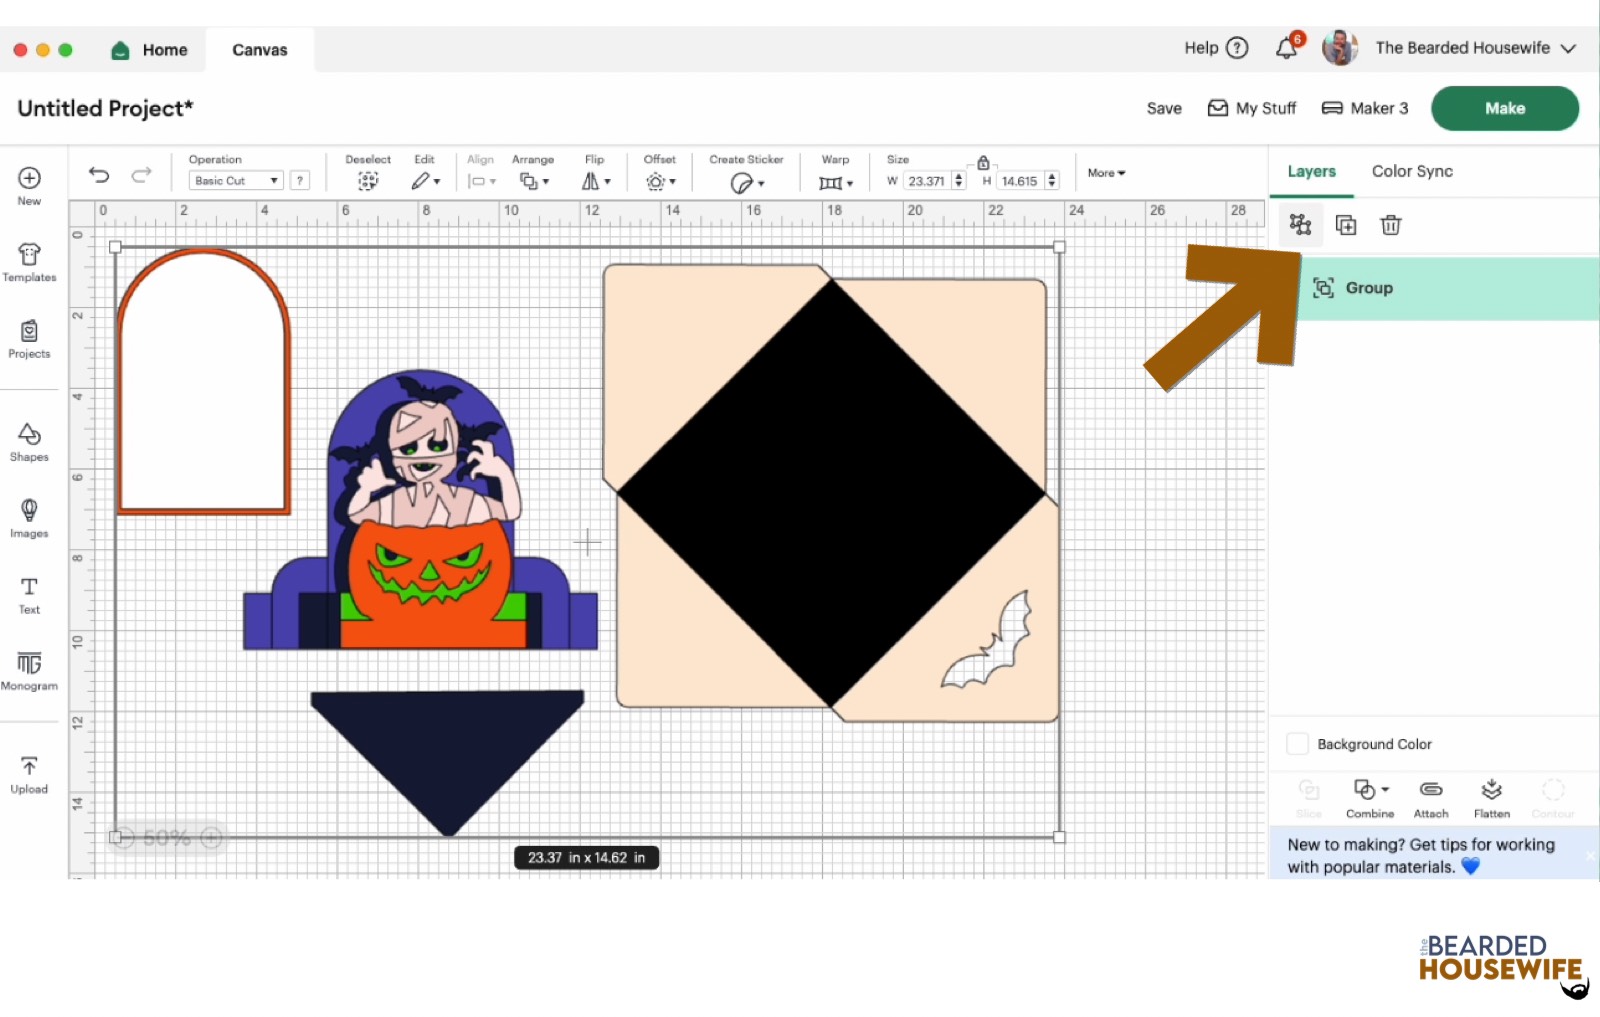The height and width of the screenshot is (1017, 1600).
Task: Switch to the Color Sync tab
Action: (x=1411, y=171)
